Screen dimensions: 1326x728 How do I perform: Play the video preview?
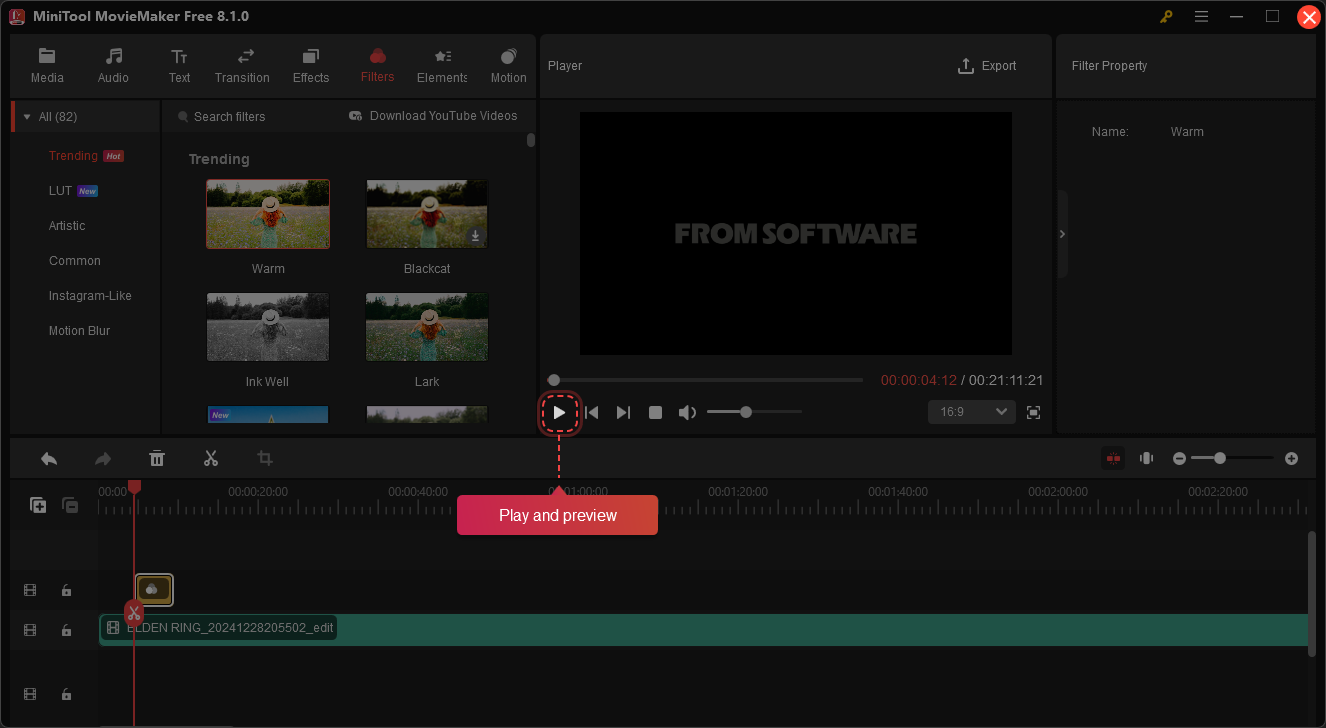tap(560, 412)
